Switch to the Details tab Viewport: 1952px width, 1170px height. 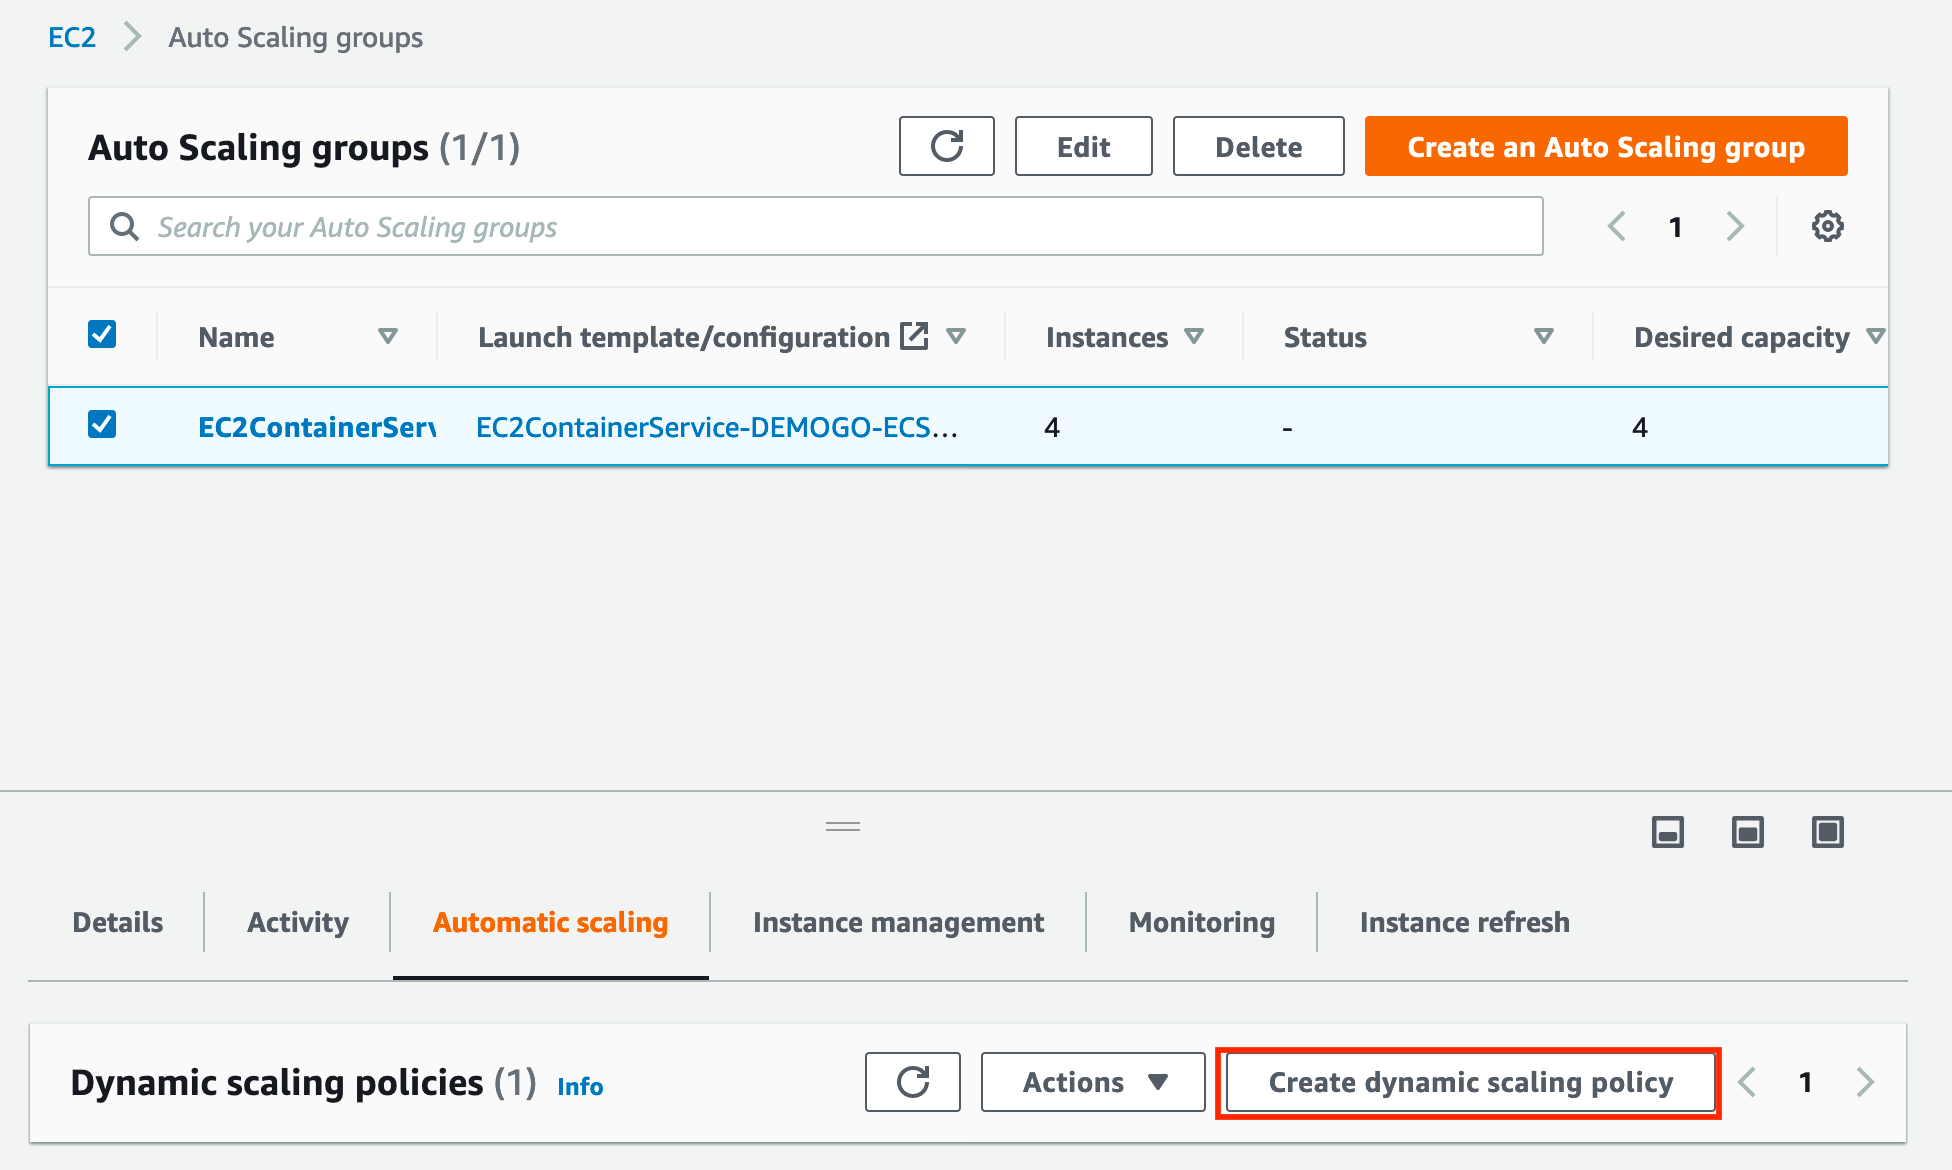point(118,922)
